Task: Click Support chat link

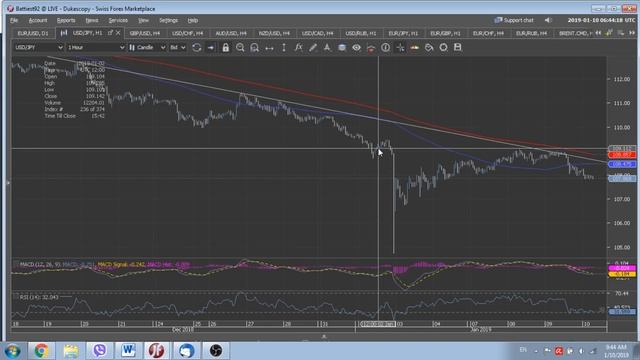Action: (514, 20)
